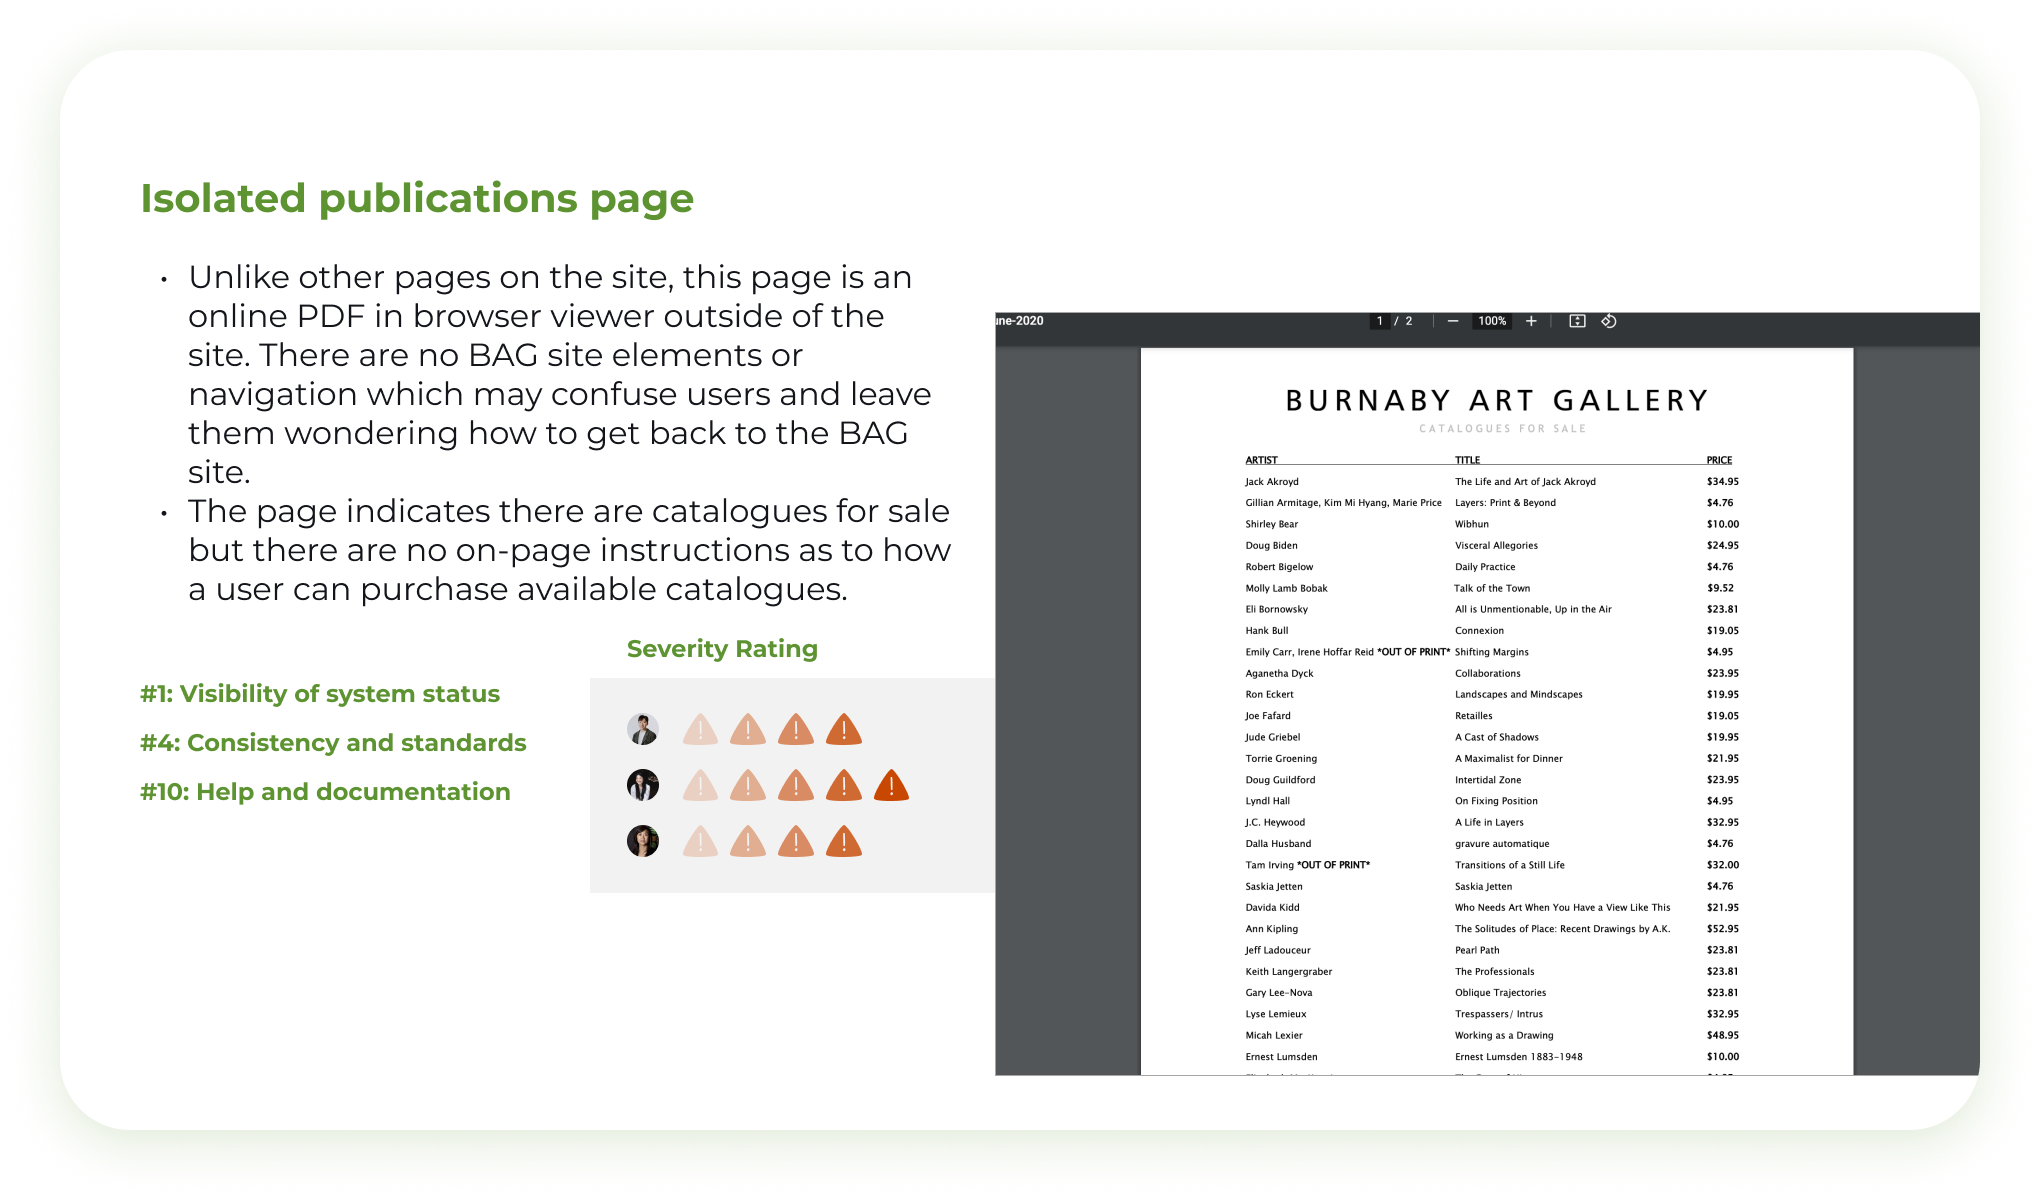Click the artist name 'Keith Langergraber'
2040x1200 pixels.
point(1289,972)
